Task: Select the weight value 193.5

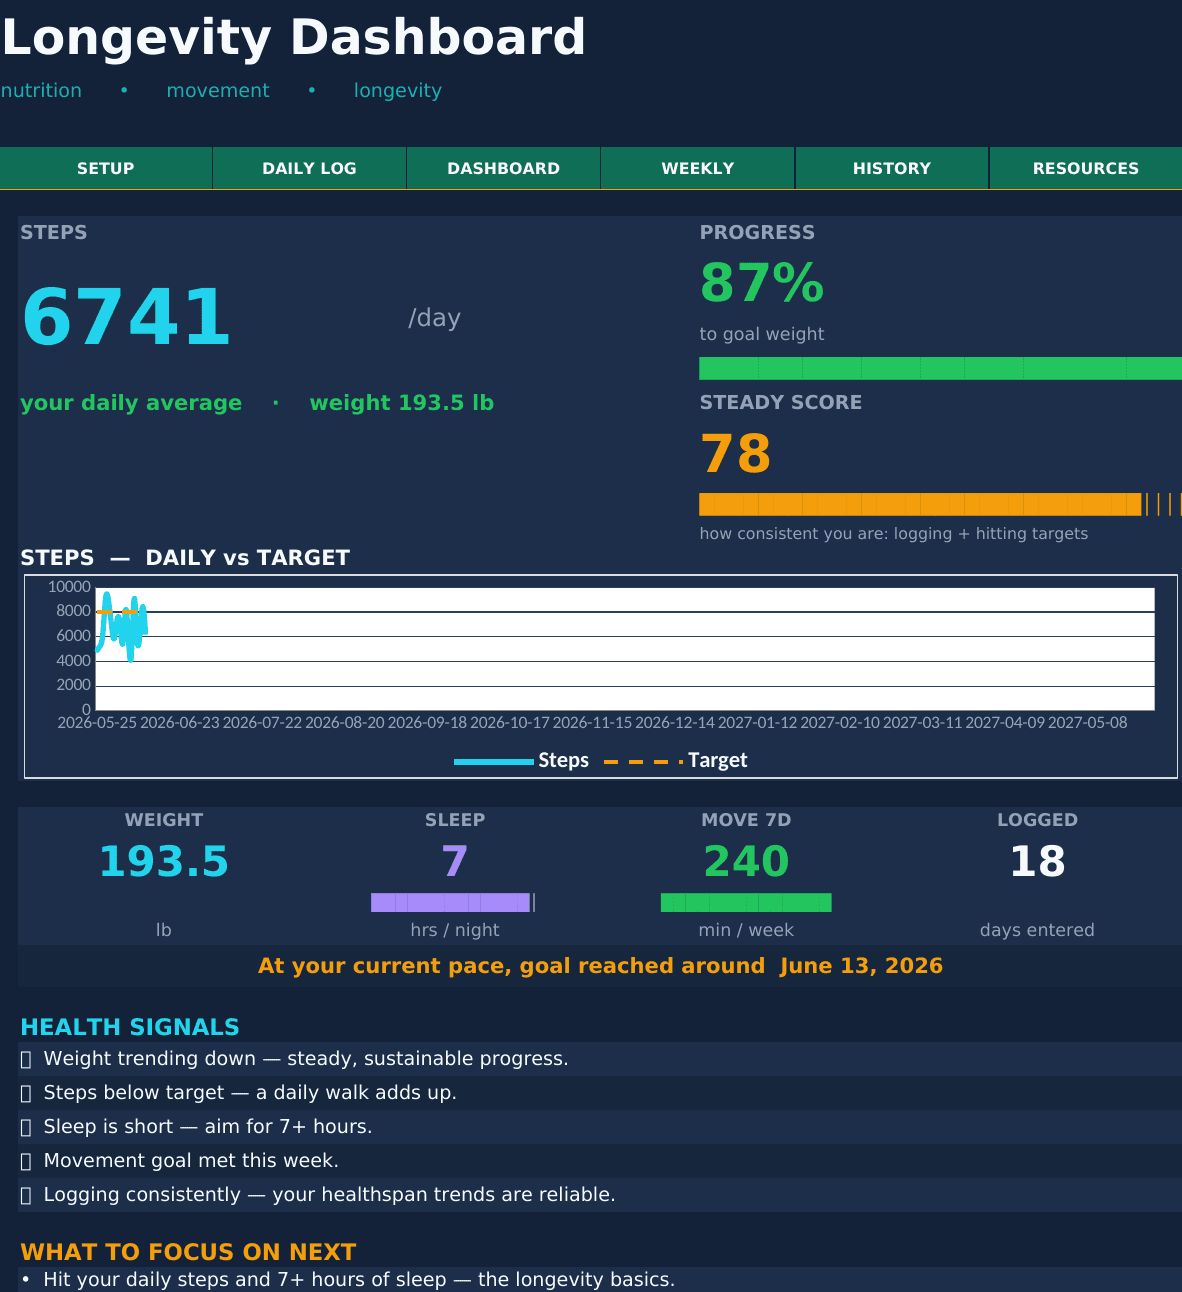Action: (164, 861)
